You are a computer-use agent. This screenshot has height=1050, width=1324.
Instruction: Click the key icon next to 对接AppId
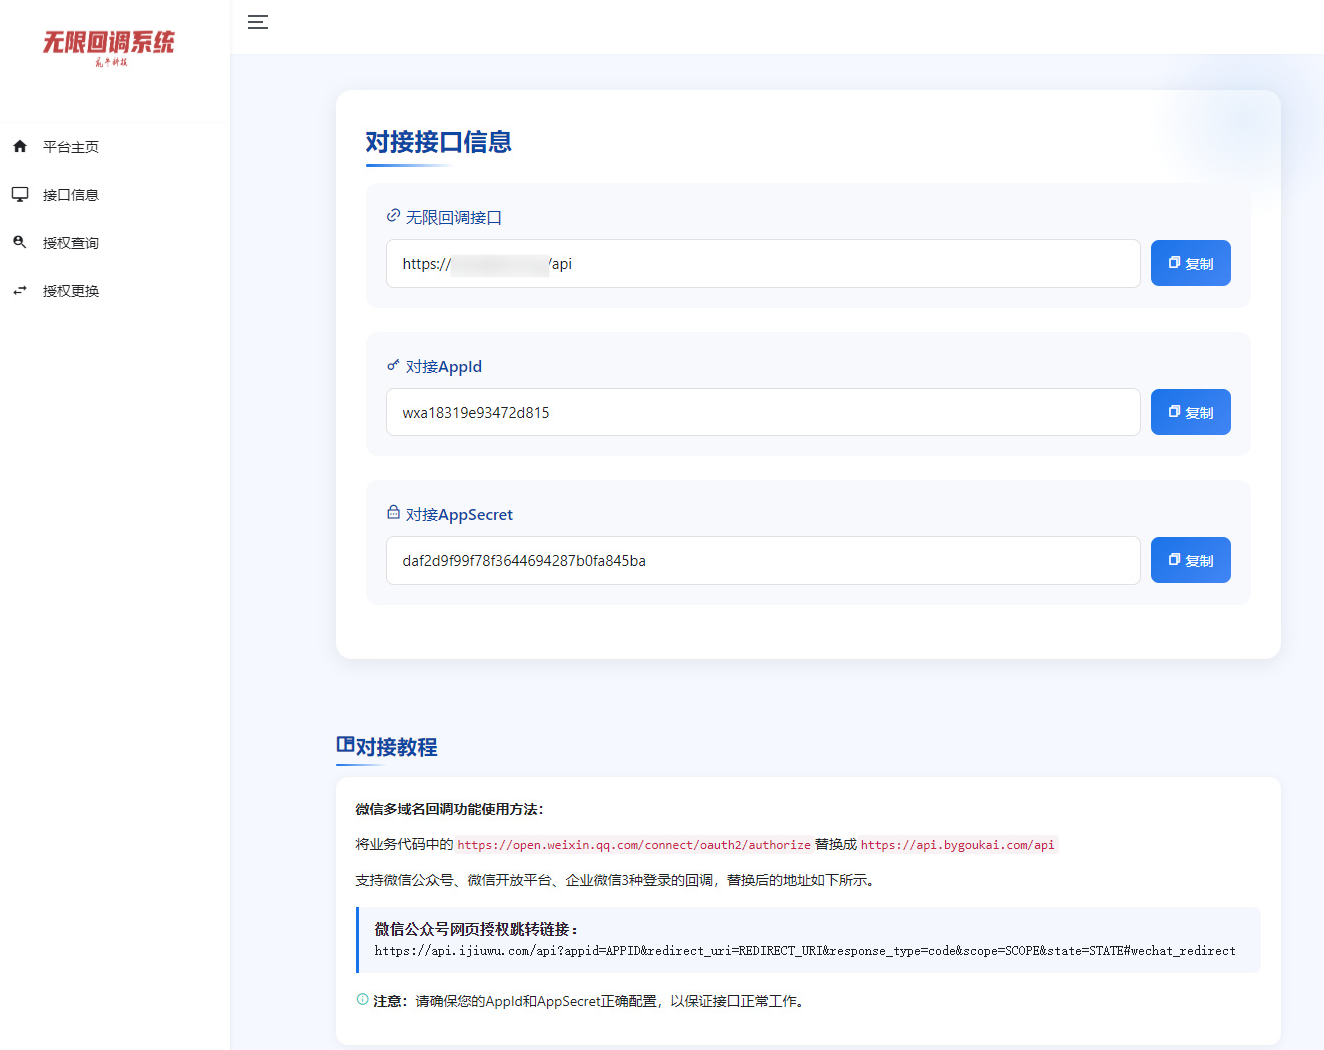[x=393, y=365]
